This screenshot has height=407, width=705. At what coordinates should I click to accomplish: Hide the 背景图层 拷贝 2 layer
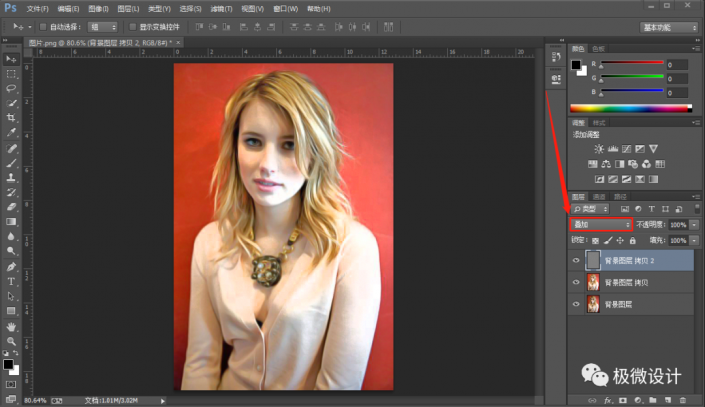tap(576, 260)
